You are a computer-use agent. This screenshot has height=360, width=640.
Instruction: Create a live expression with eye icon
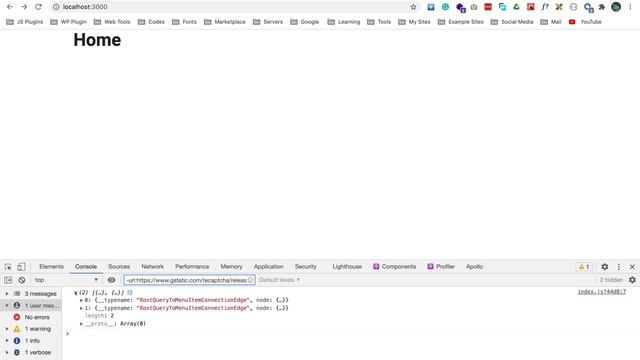click(x=111, y=280)
